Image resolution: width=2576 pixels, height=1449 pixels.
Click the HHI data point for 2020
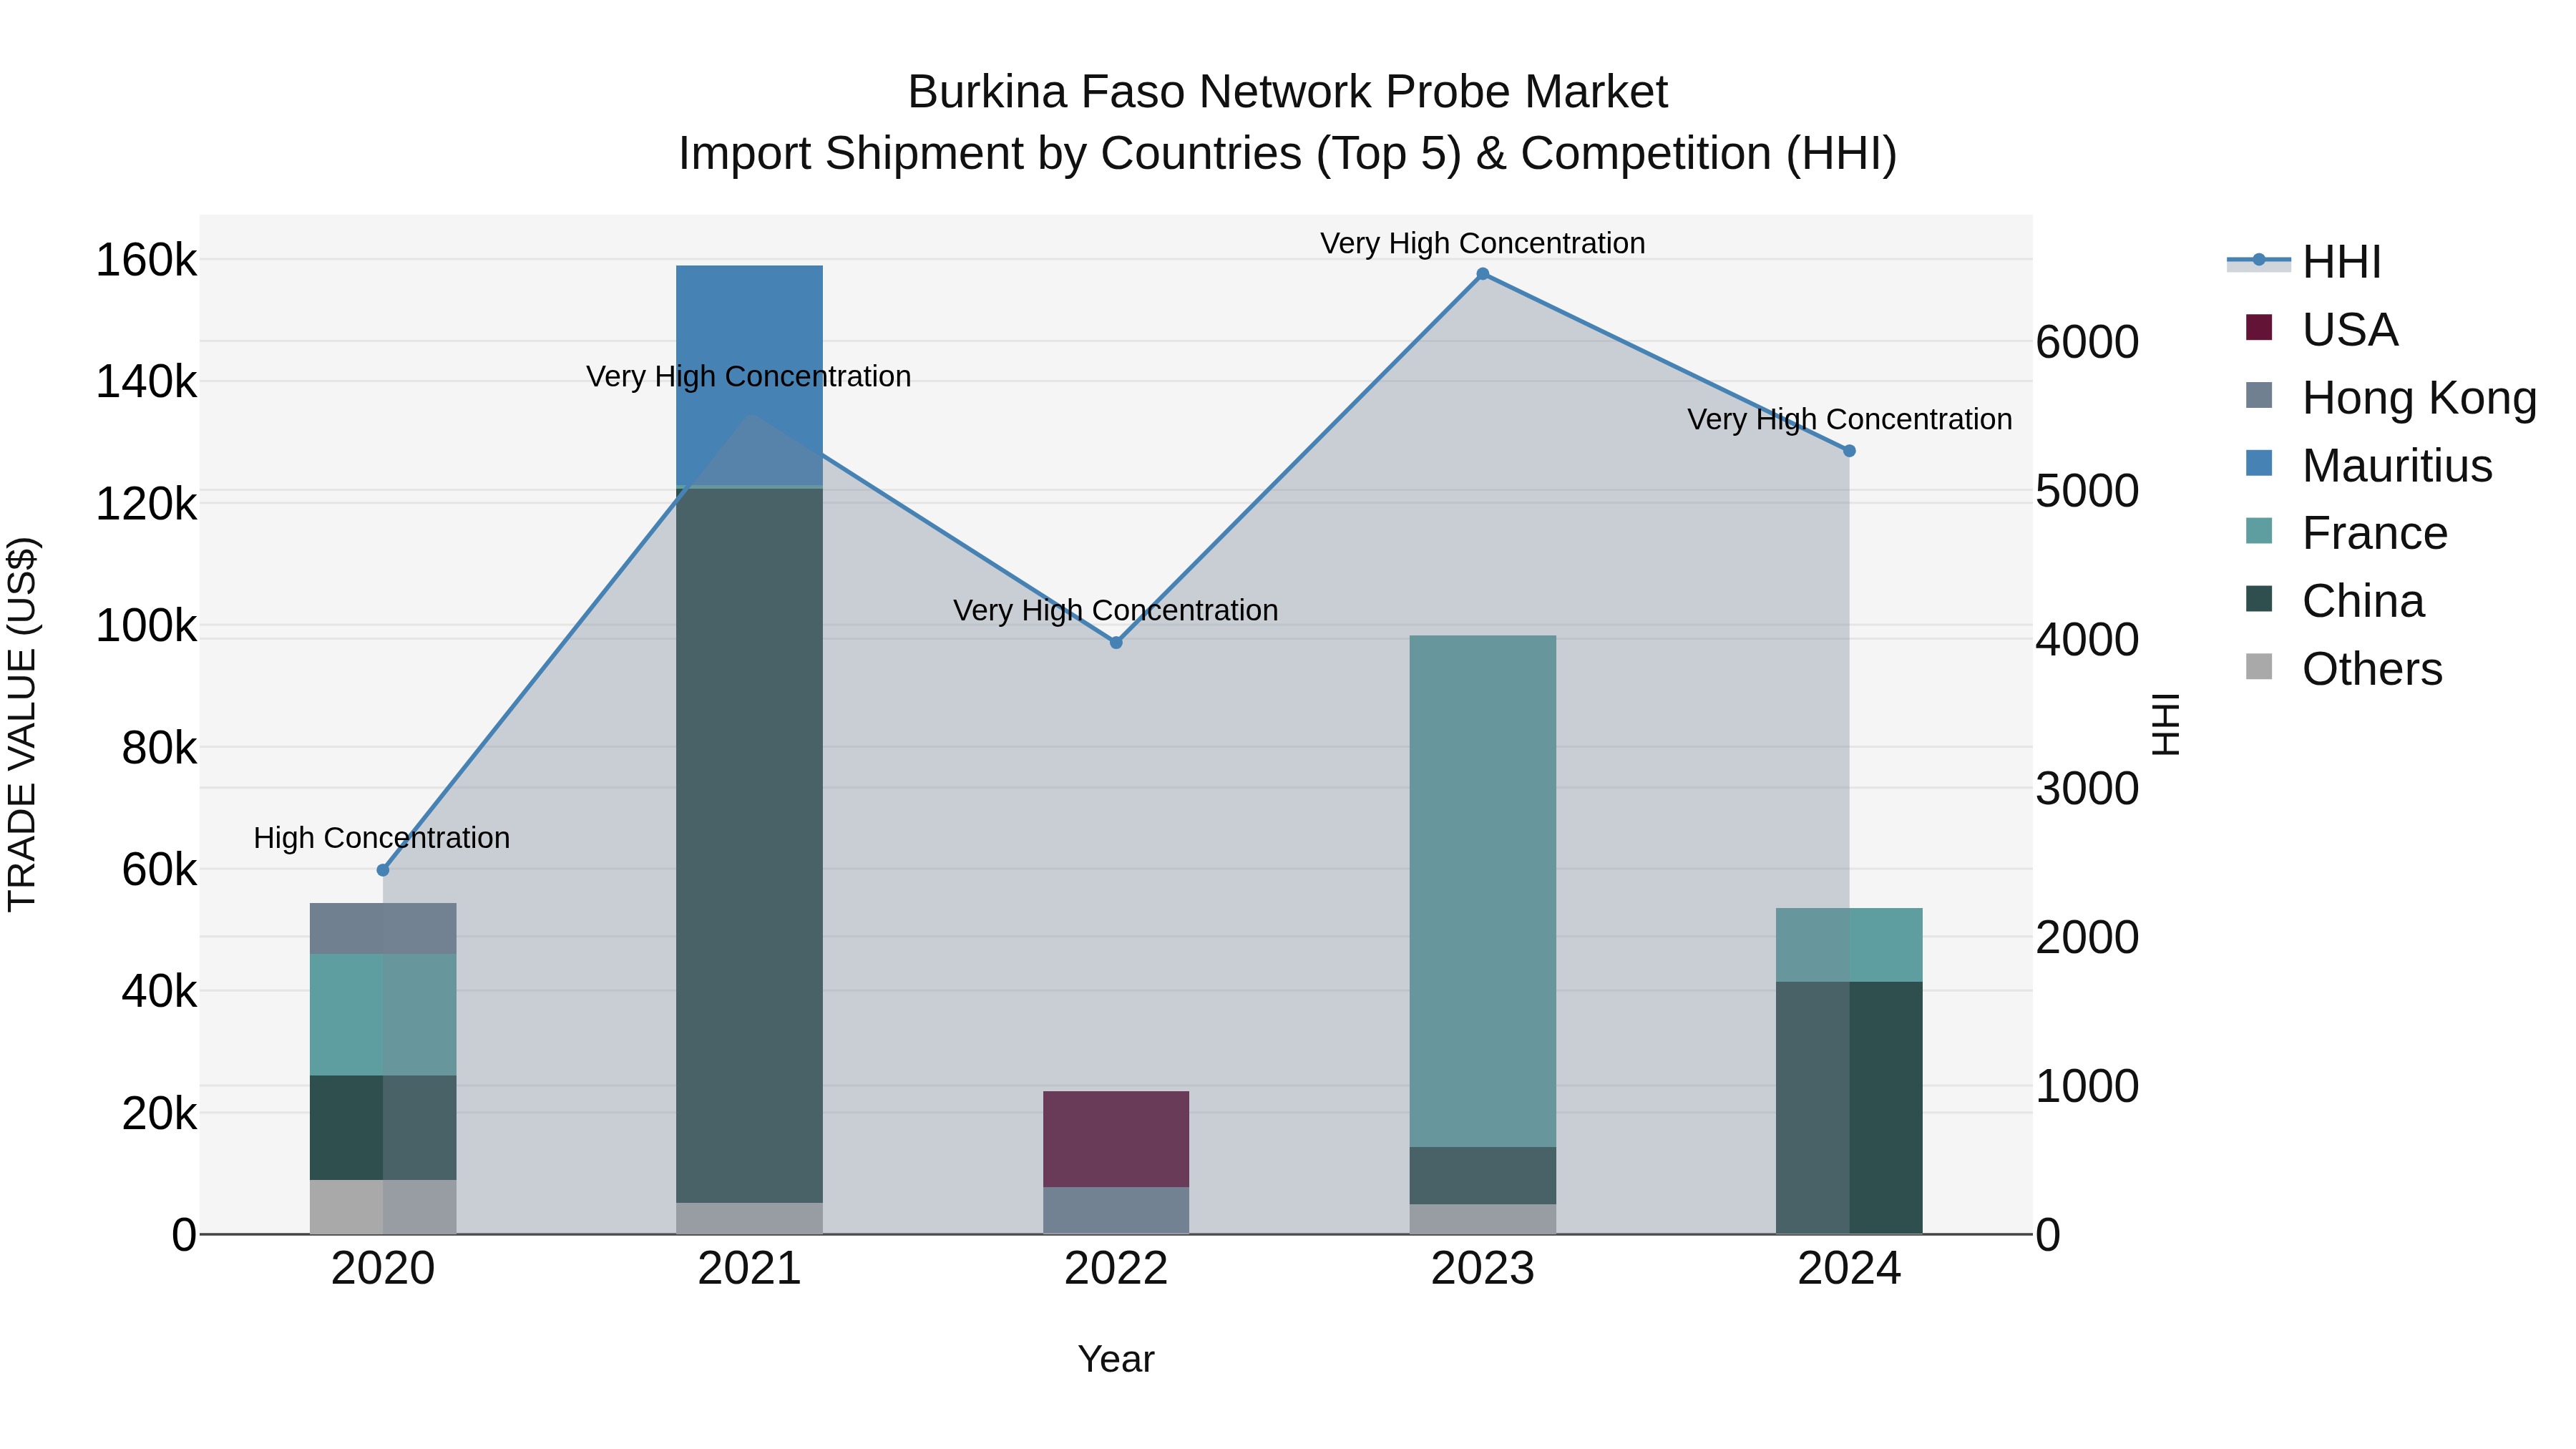point(383,870)
